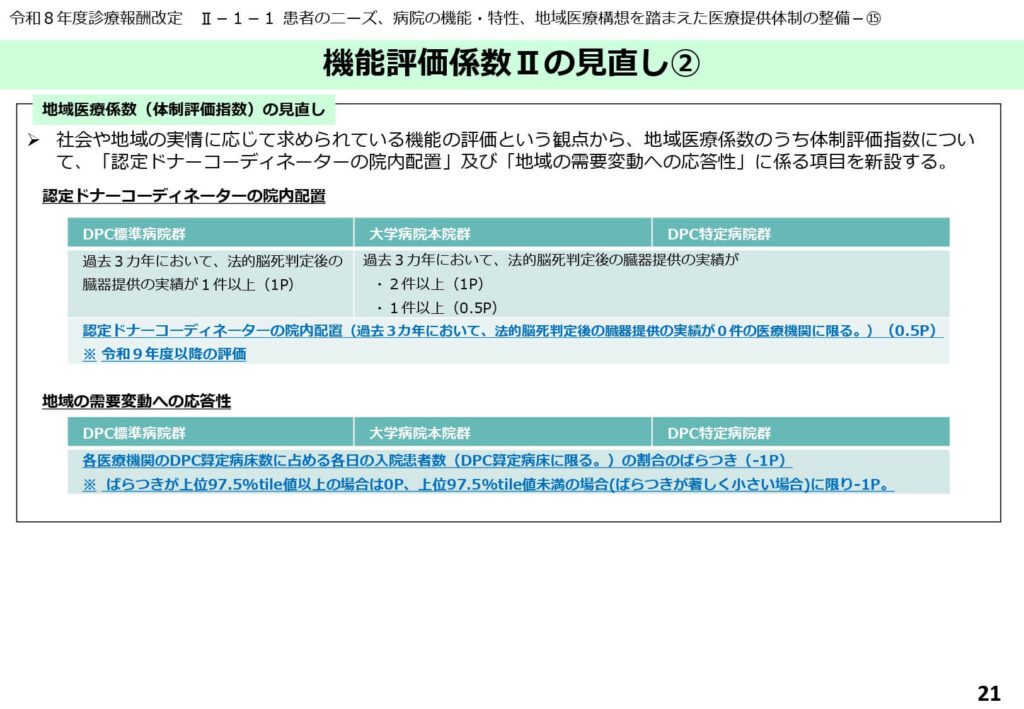This screenshot has width=1024, height=709.
Task: Select the green label 地域医療係数（体制評価指数）の見直し
Action: click(185, 108)
